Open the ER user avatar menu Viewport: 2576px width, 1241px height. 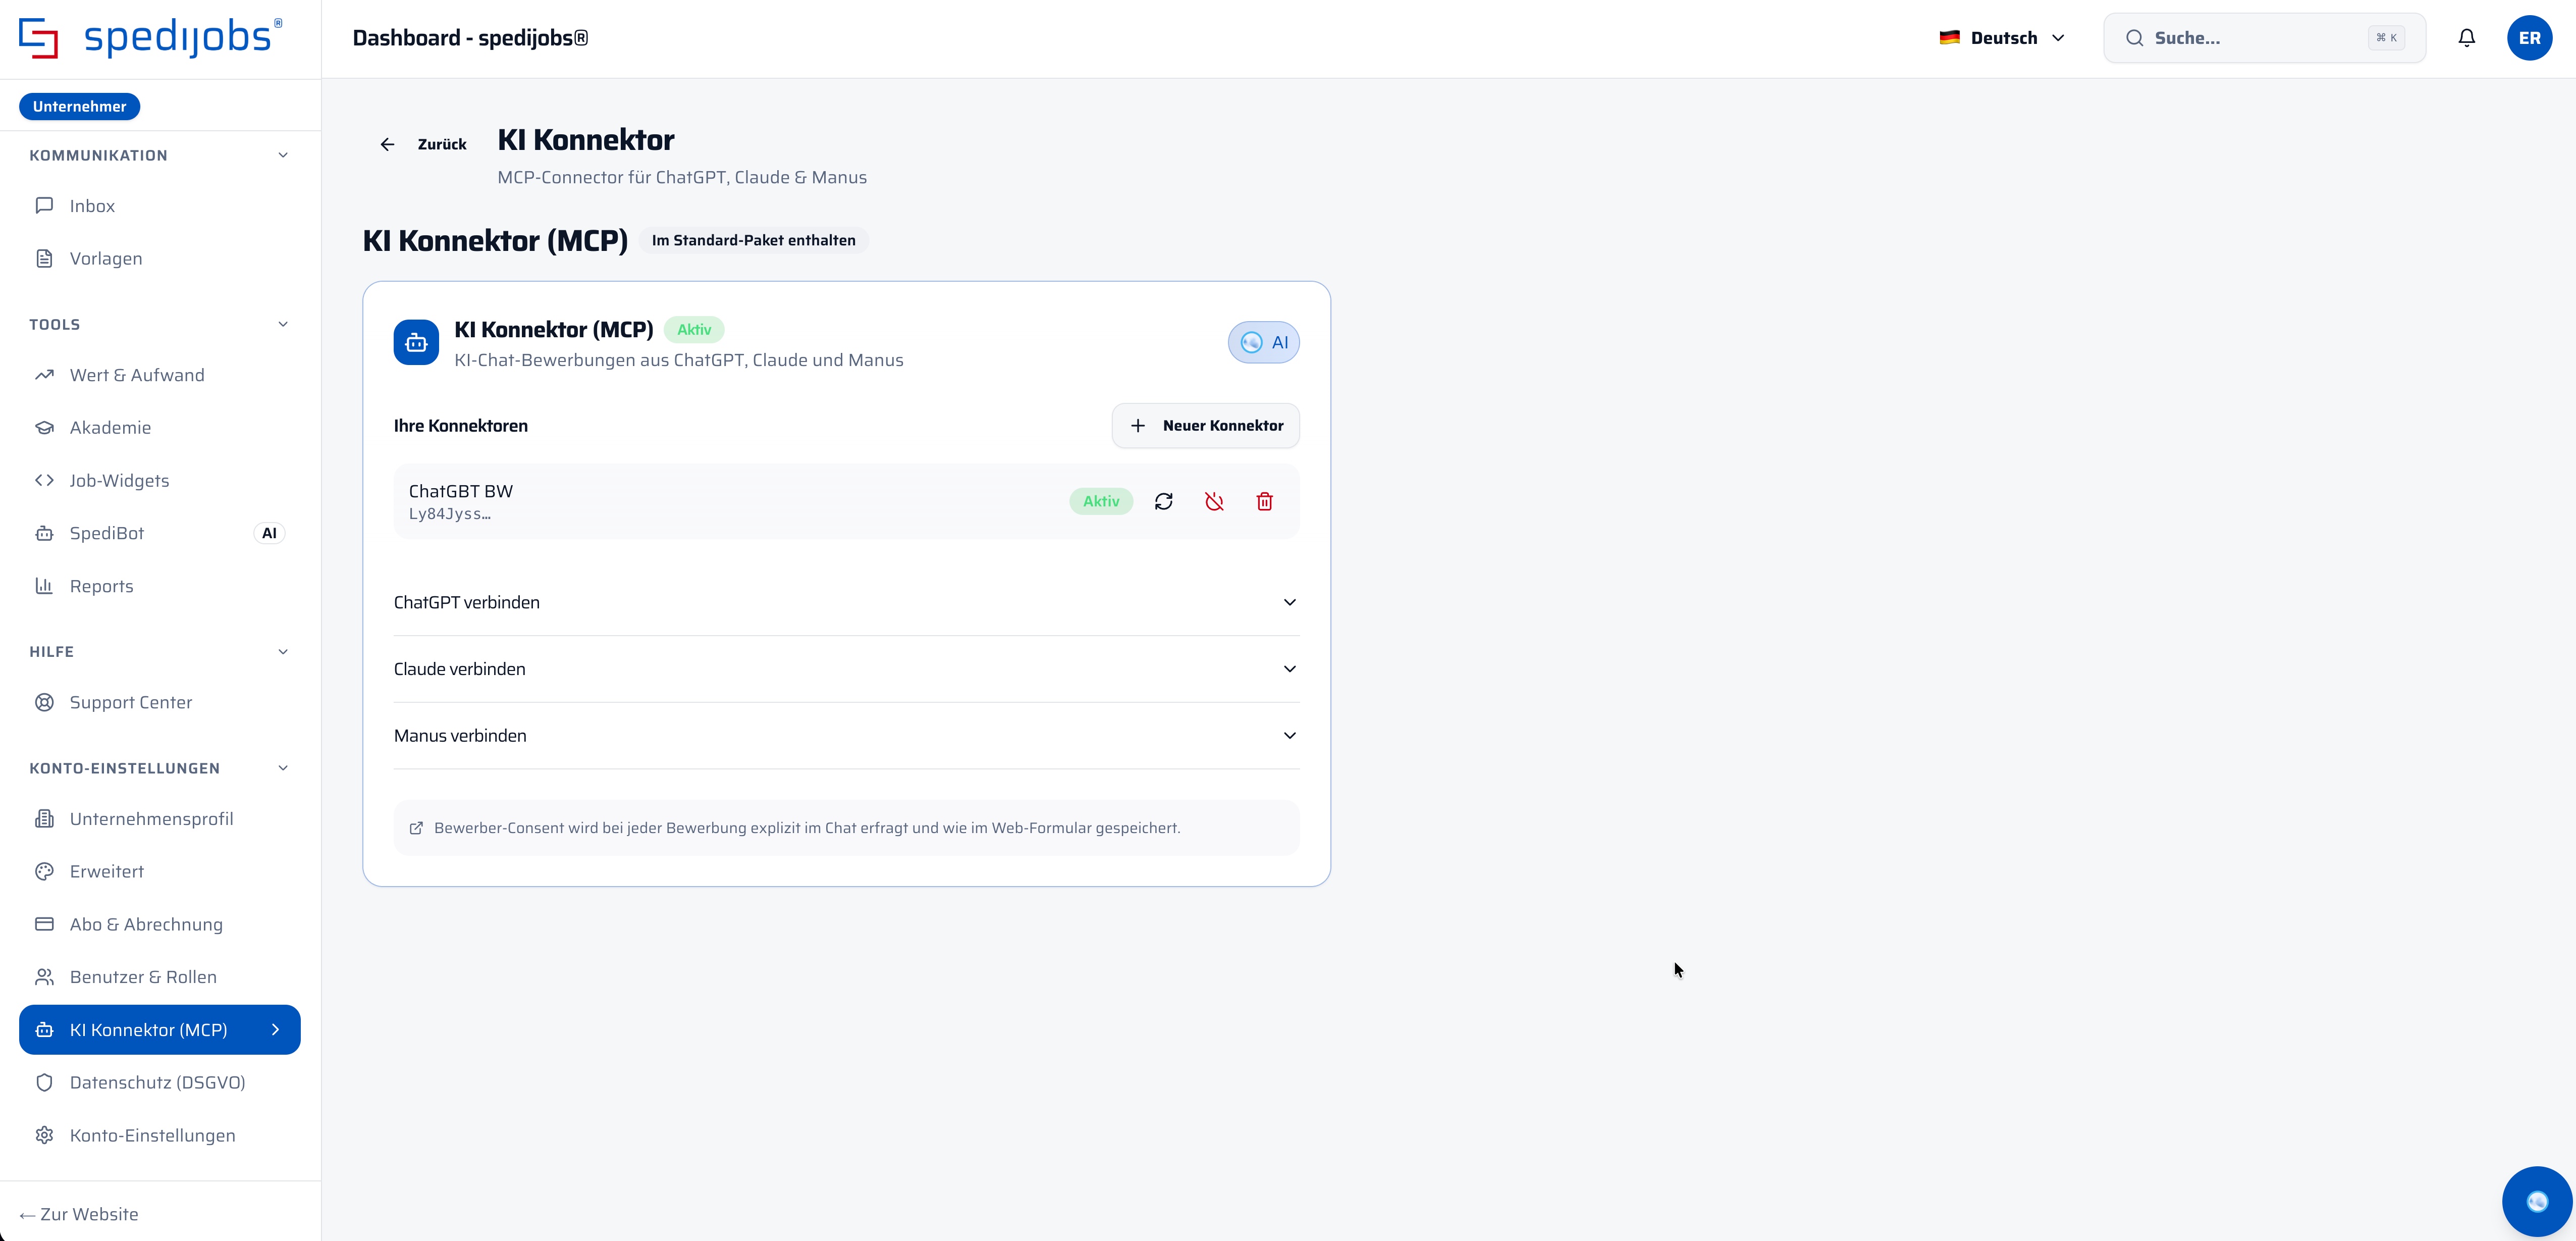tap(2529, 38)
